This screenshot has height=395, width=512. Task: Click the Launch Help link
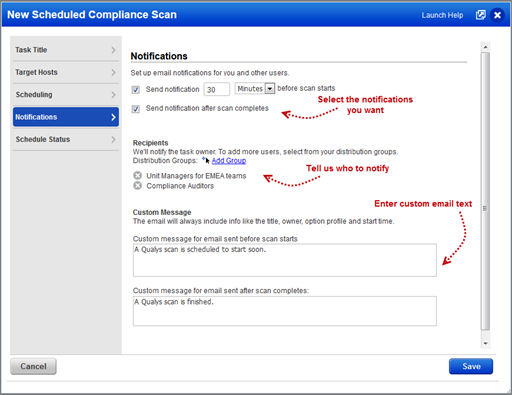pos(442,15)
